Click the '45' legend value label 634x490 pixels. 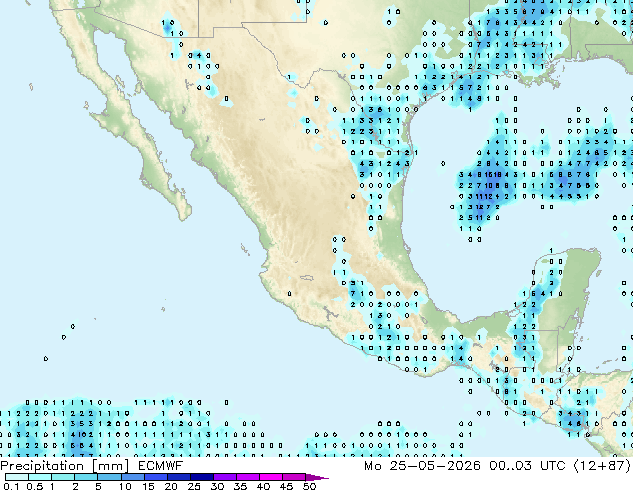(286, 486)
